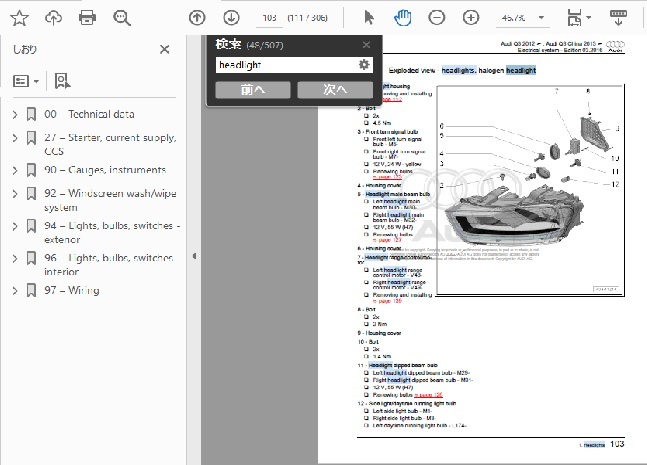
Task: Click the 次へ next result button
Action: tap(335, 90)
